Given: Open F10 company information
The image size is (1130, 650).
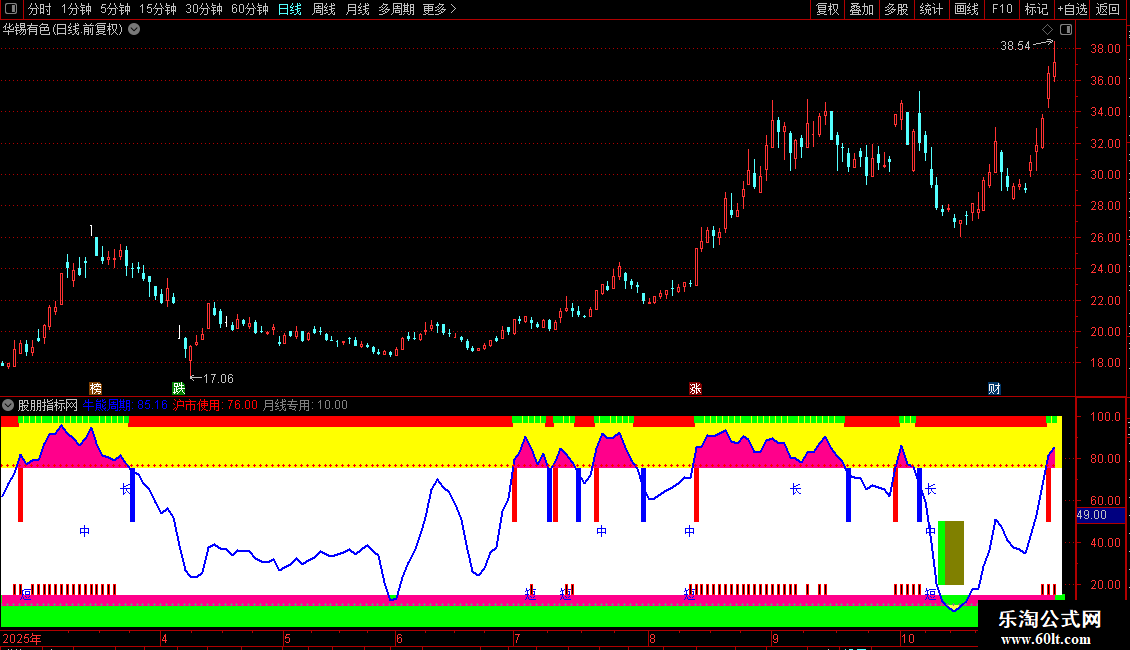Looking at the screenshot, I should pyautogui.click(x=1002, y=9).
